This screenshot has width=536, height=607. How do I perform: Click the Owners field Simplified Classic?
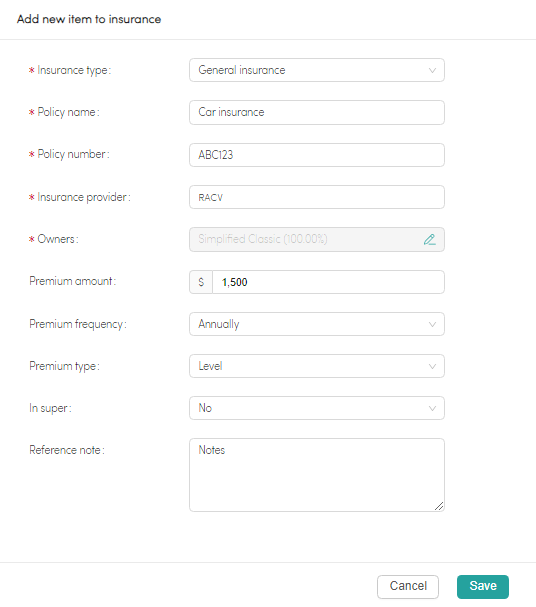pos(317,239)
